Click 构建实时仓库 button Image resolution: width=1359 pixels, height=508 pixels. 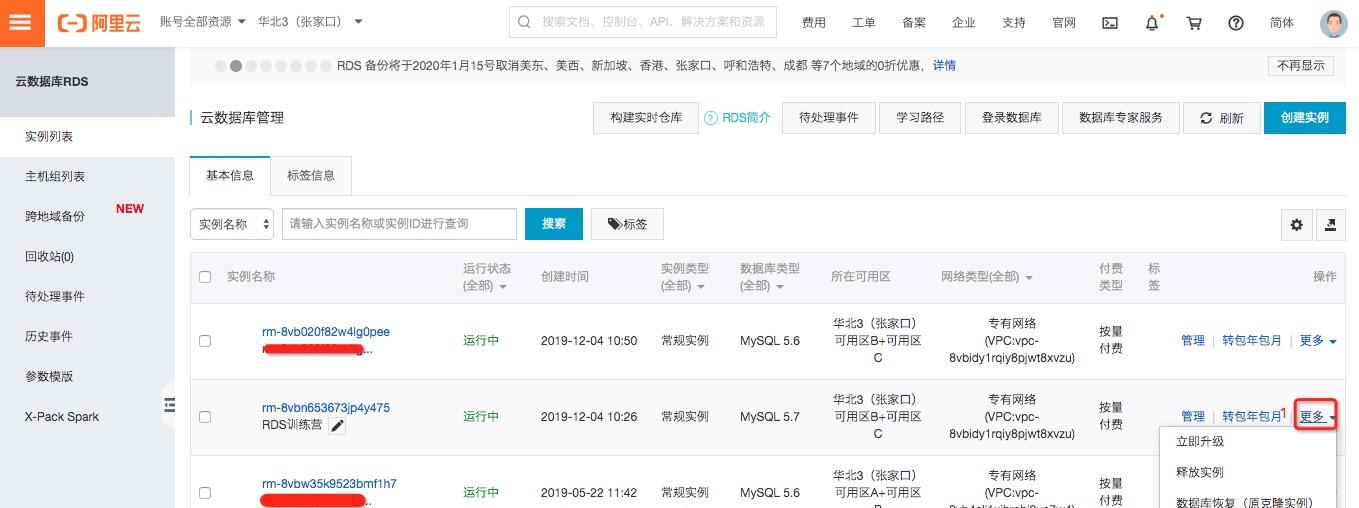[x=646, y=117]
